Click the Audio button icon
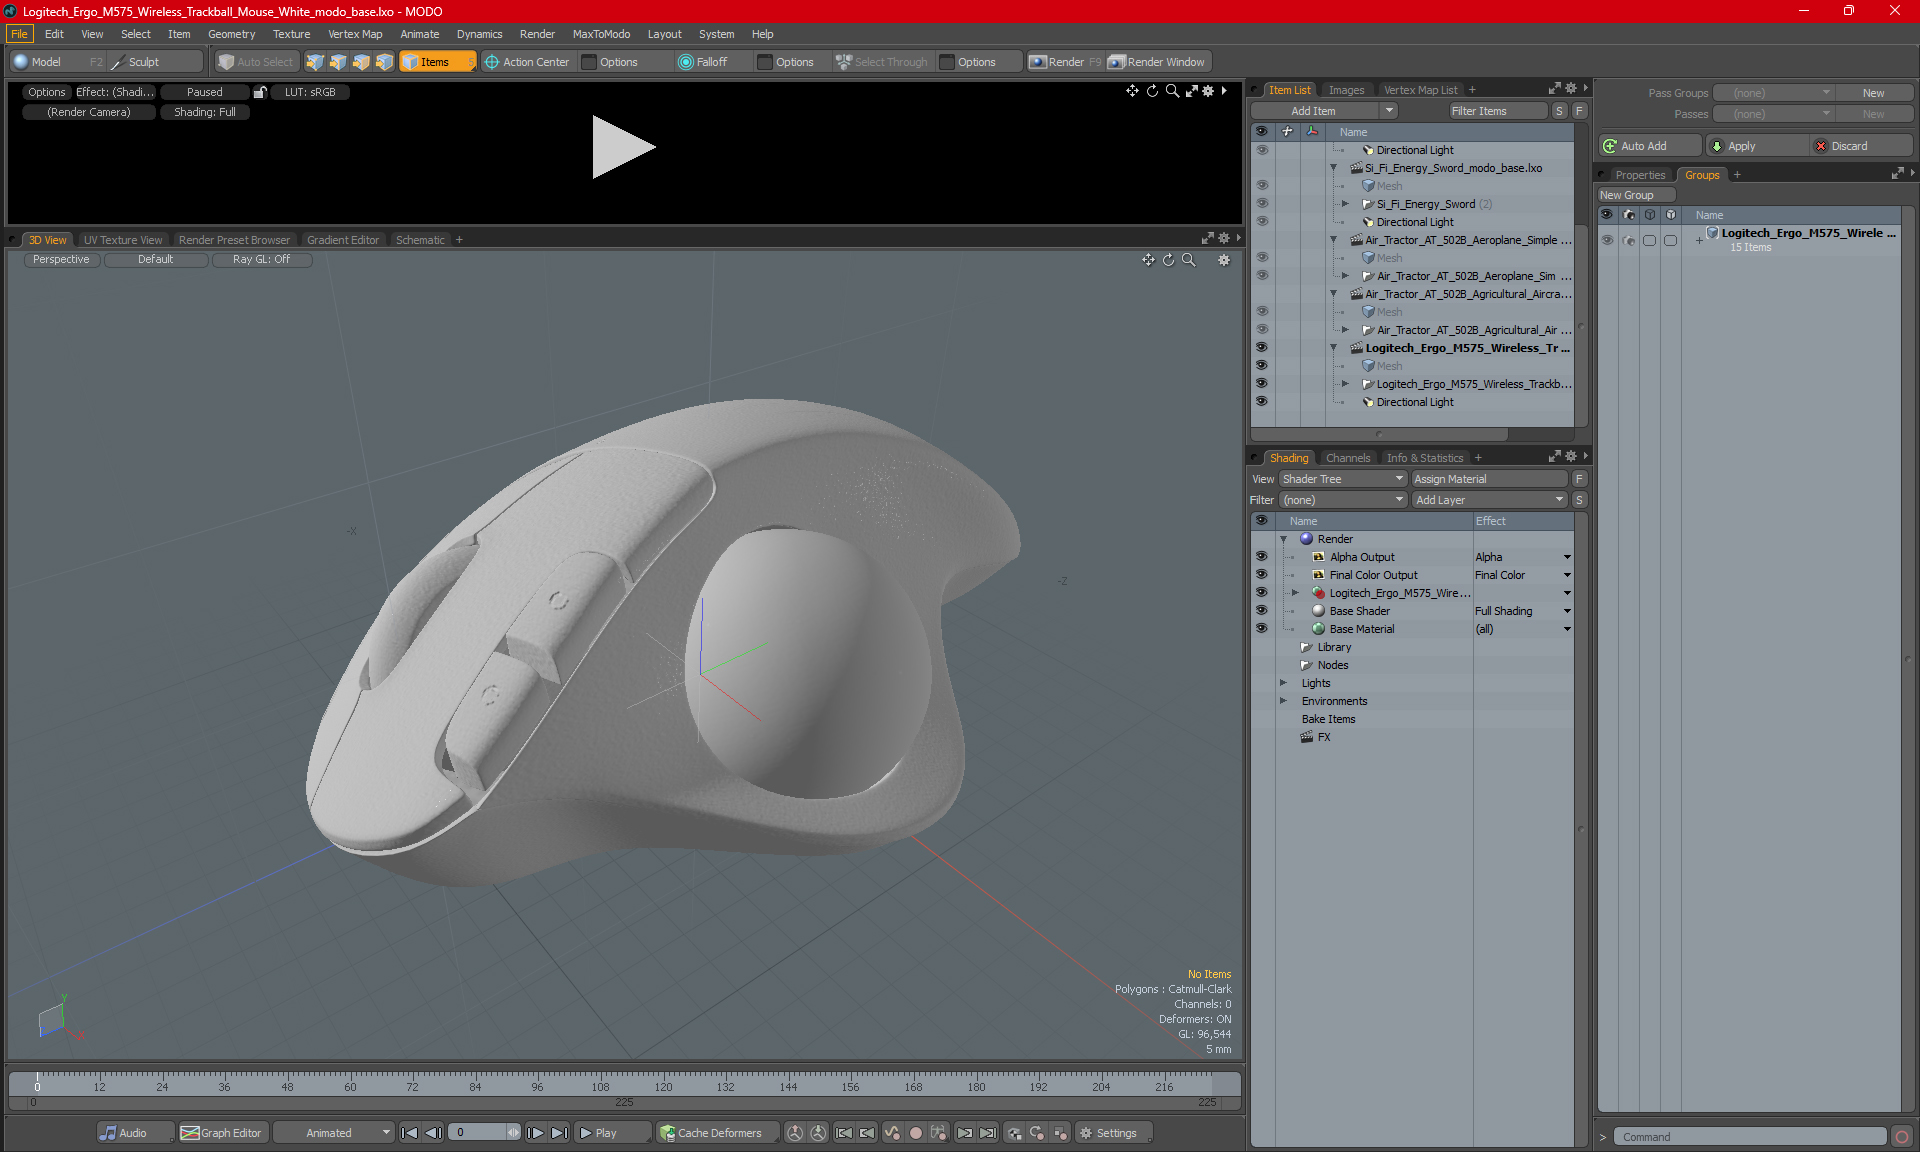 108,1133
